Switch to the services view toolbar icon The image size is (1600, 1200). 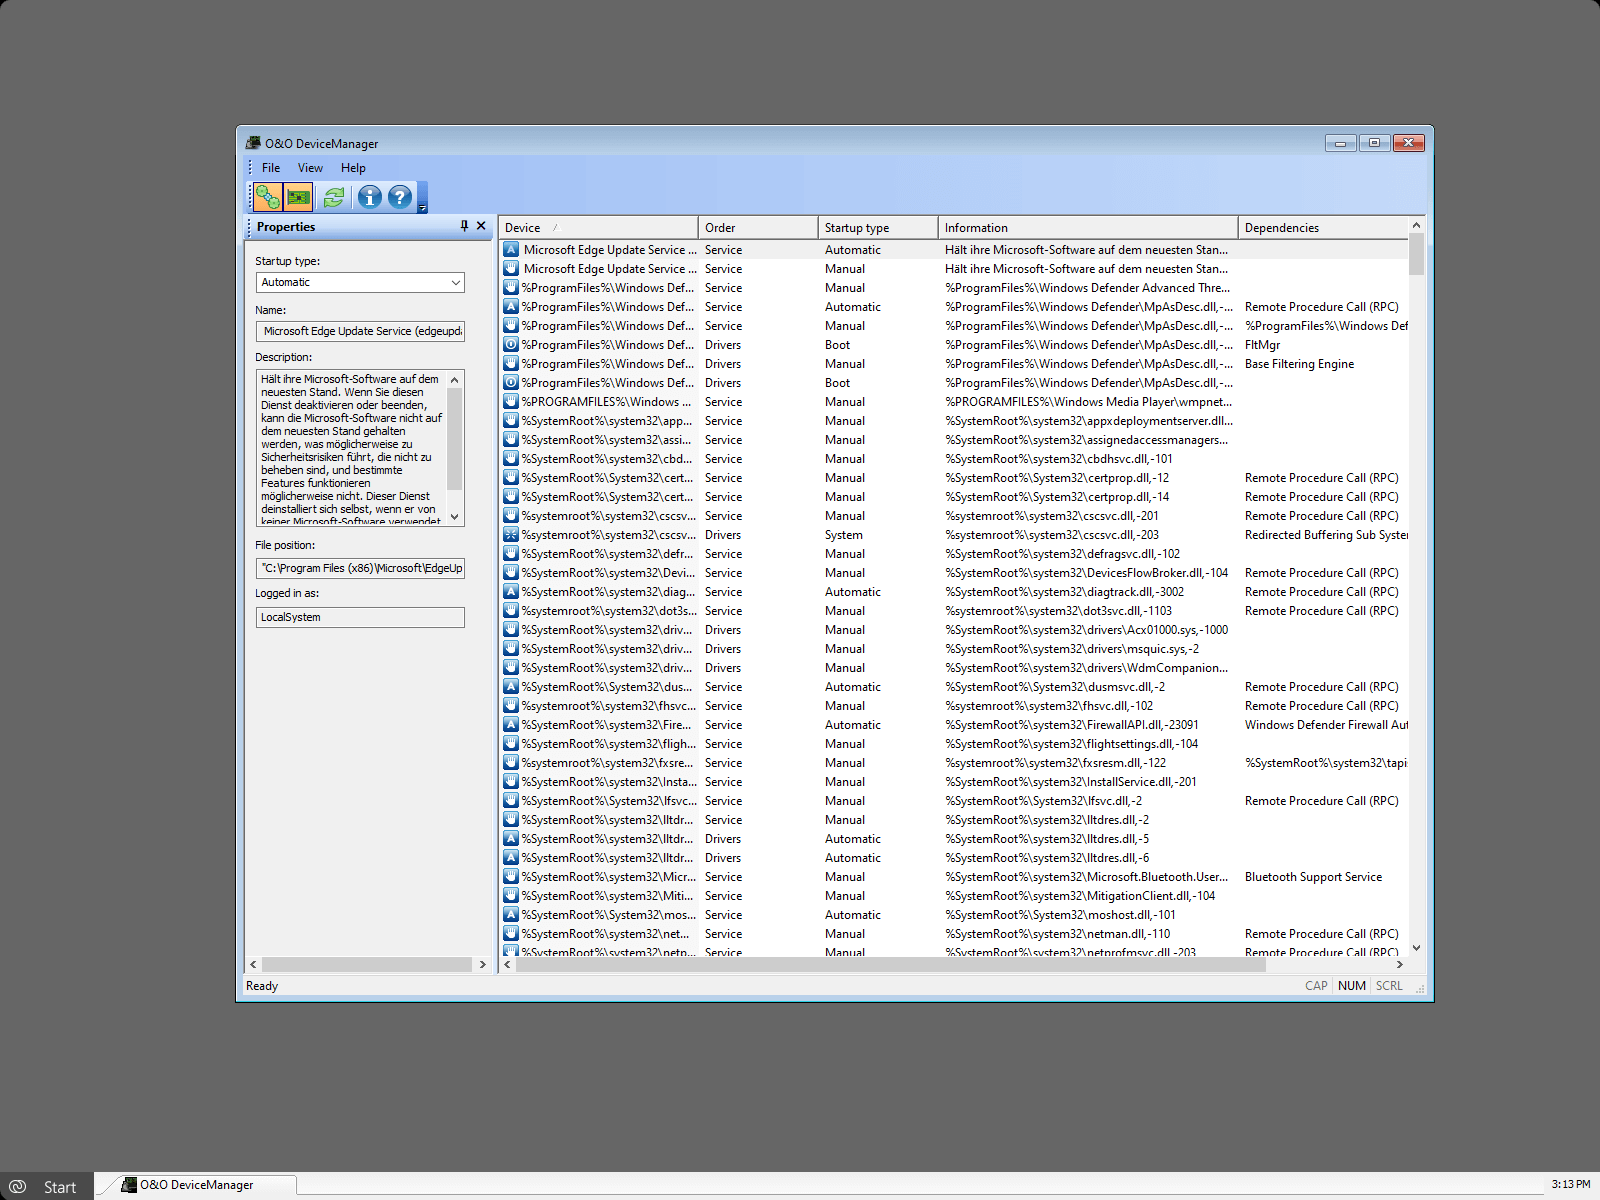267,197
